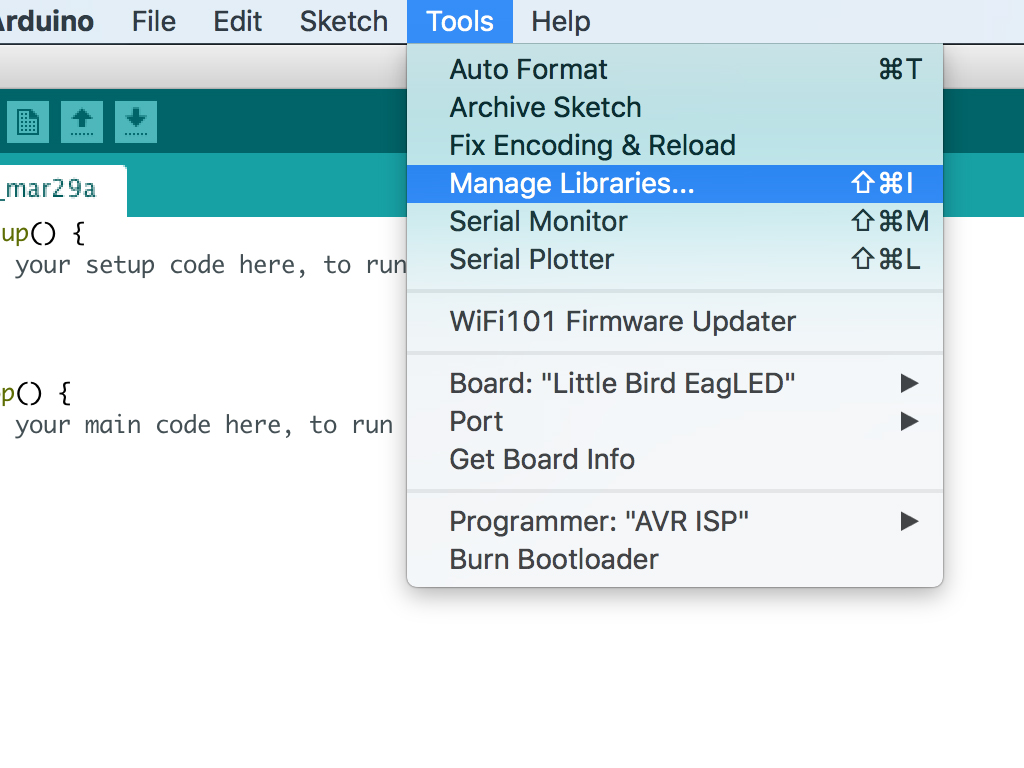Viewport: 1024px width, 768px height.
Task: Click the New sketch toolbar icon
Action: coord(27,121)
